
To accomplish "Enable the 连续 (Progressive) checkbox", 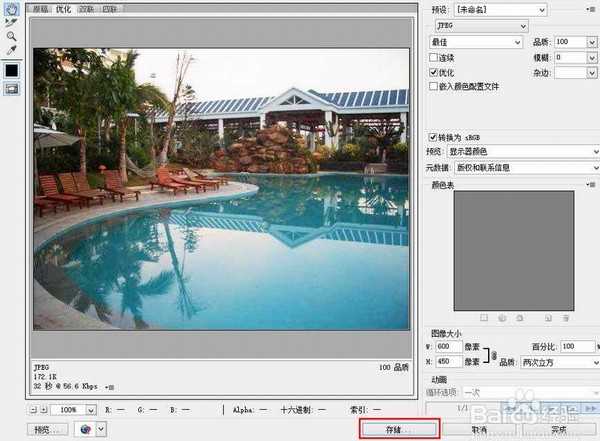I will point(433,58).
